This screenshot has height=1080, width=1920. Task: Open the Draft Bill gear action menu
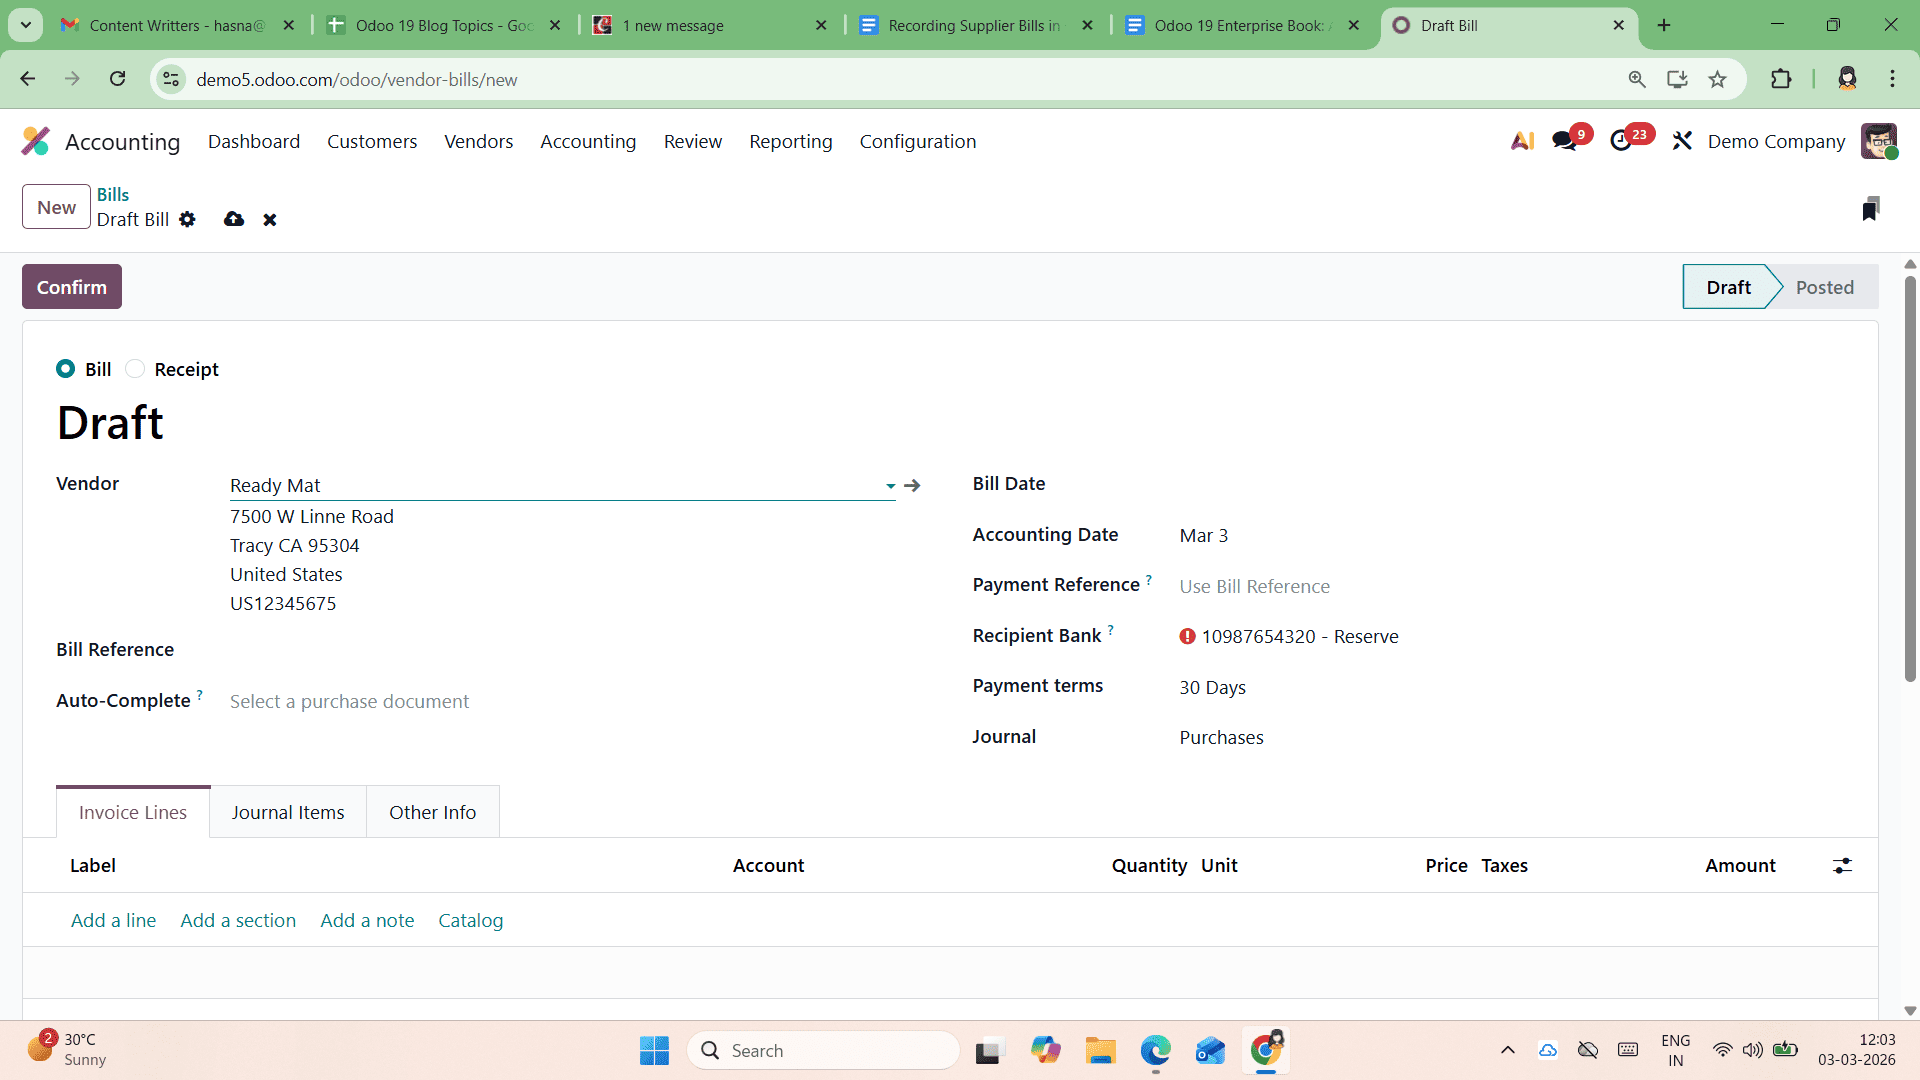coord(188,219)
